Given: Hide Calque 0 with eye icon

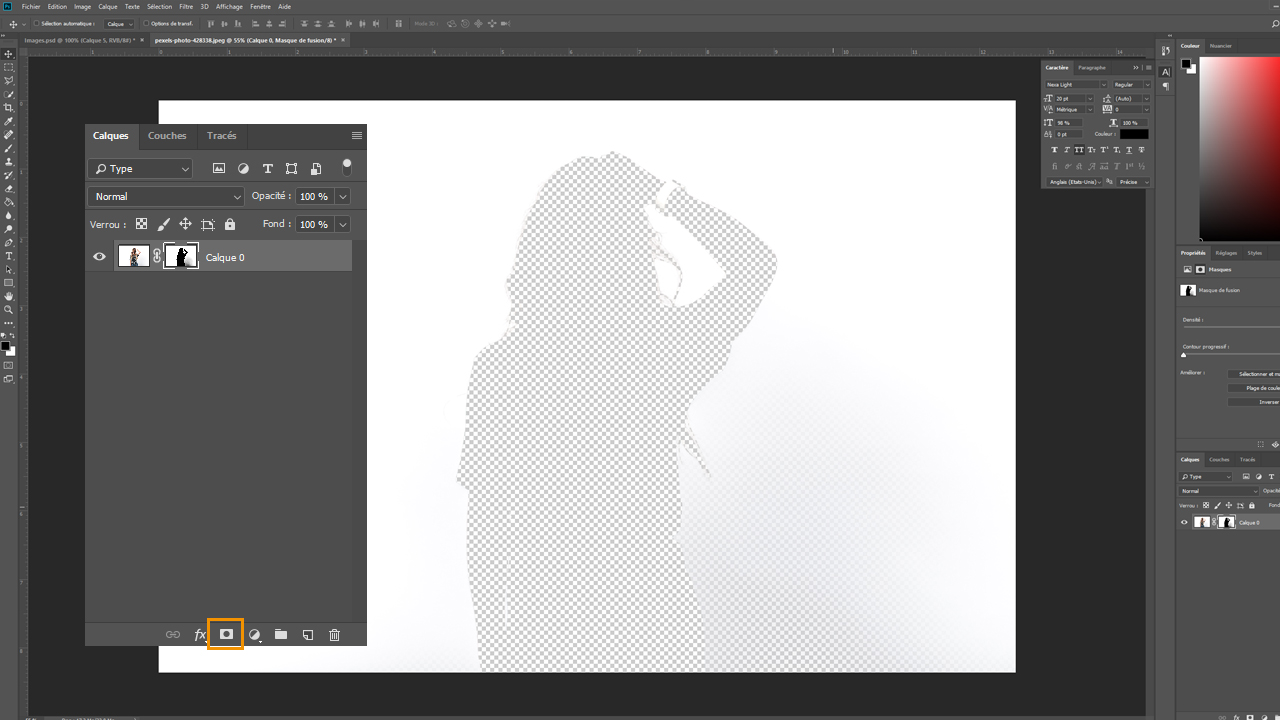Looking at the screenshot, I should (x=99, y=257).
